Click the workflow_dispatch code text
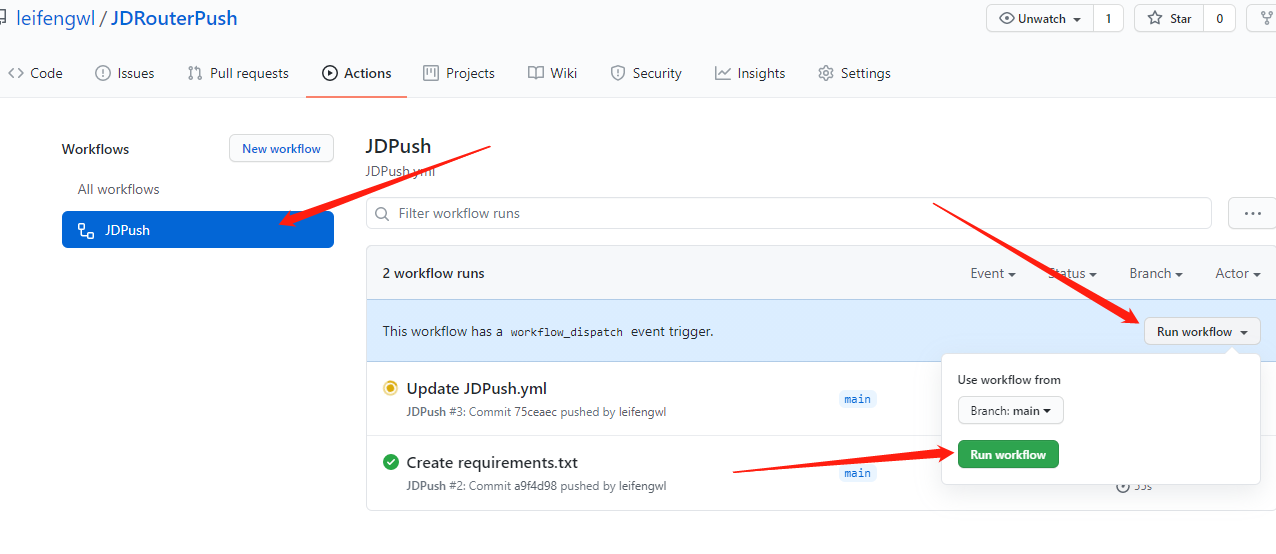The height and width of the screenshot is (554, 1276). (x=566, y=332)
